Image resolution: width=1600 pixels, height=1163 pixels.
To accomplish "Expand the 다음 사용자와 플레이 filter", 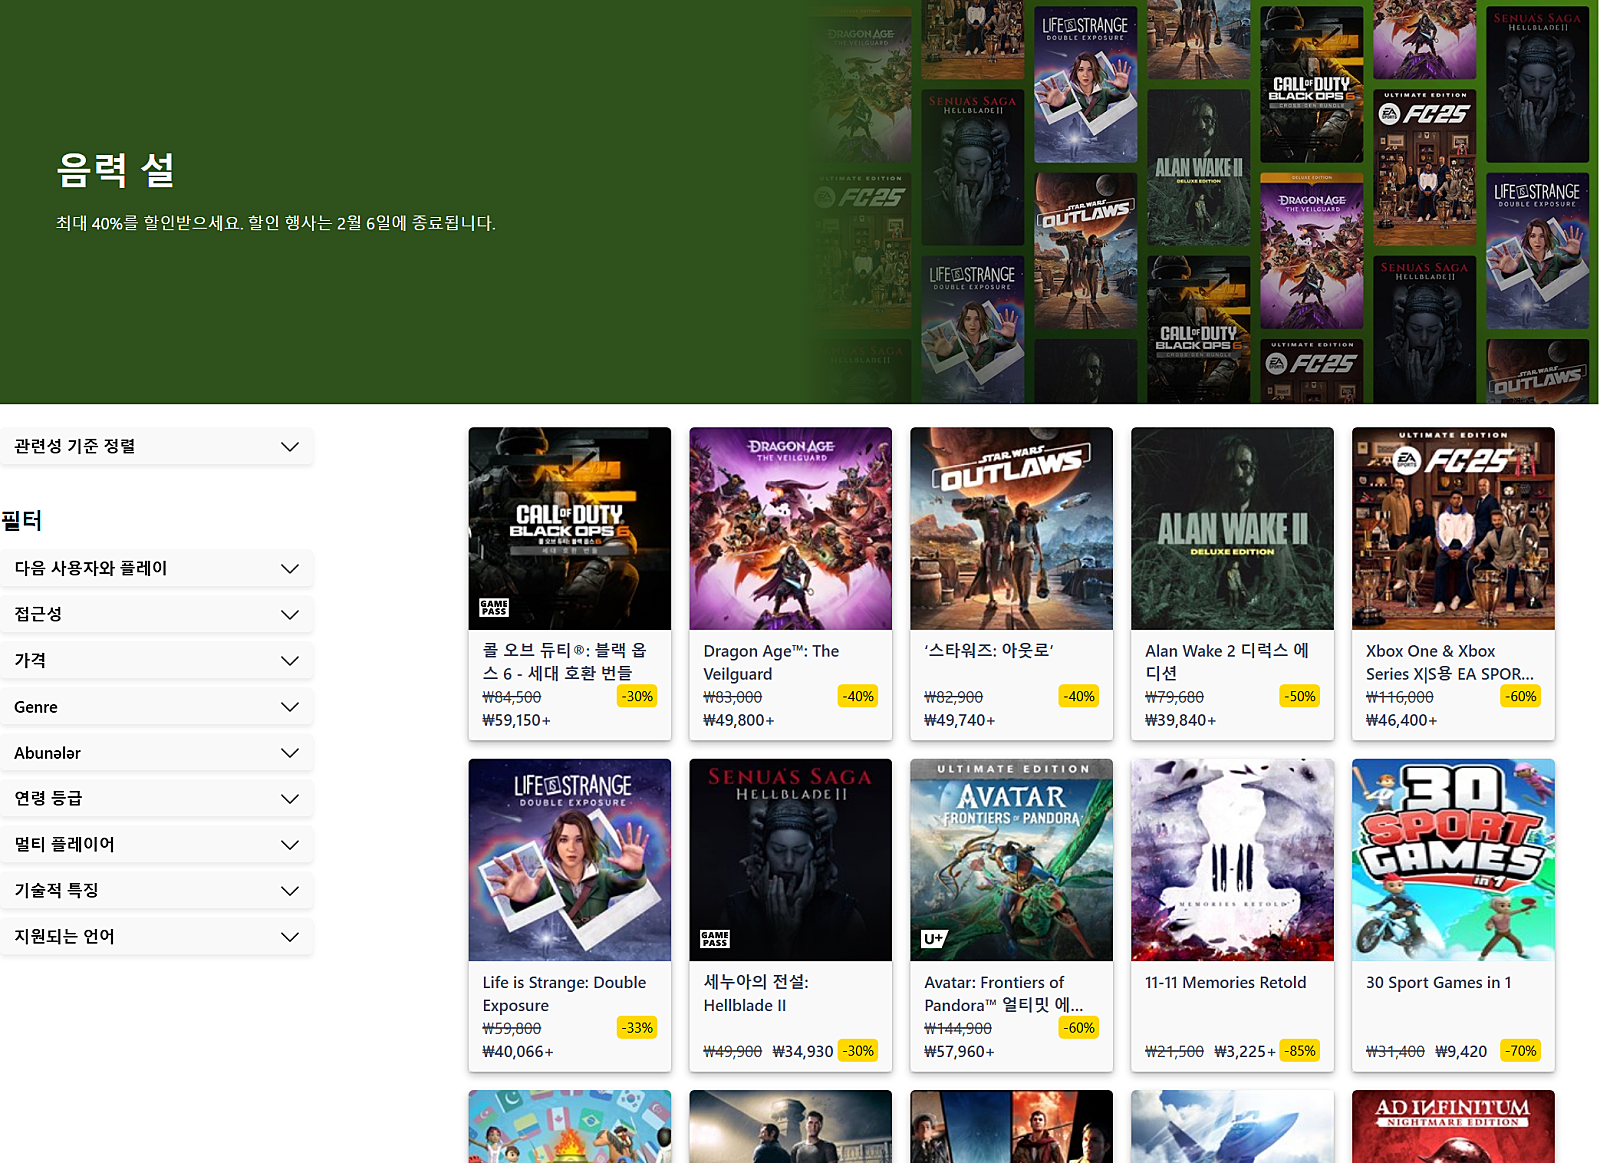I will click(x=157, y=568).
